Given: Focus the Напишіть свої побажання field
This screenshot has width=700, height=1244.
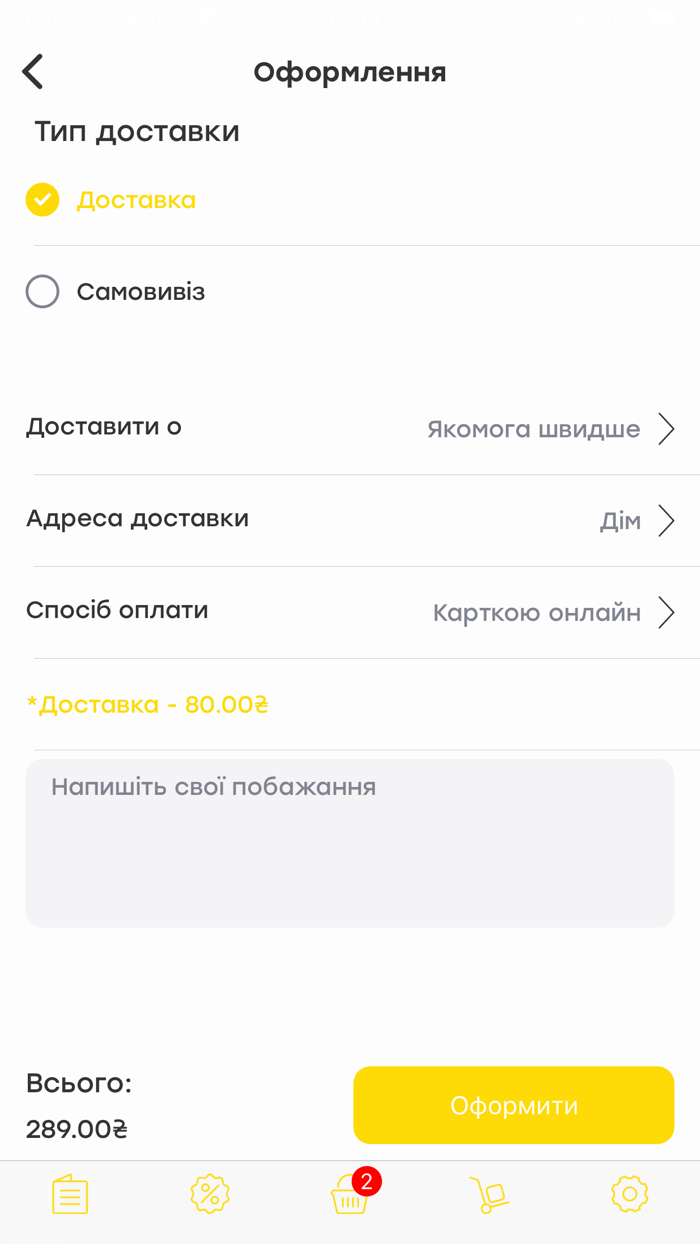Looking at the screenshot, I should pyautogui.click(x=350, y=843).
